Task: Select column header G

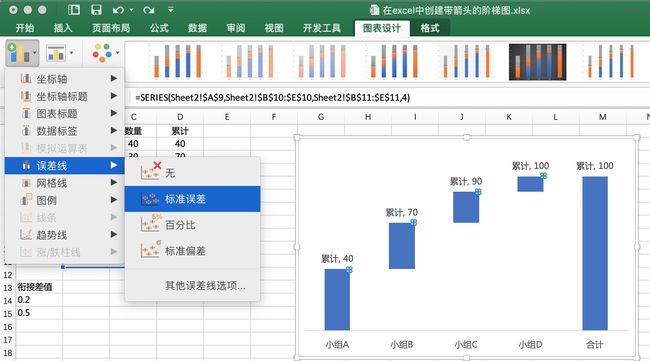Action: coord(320,117)
